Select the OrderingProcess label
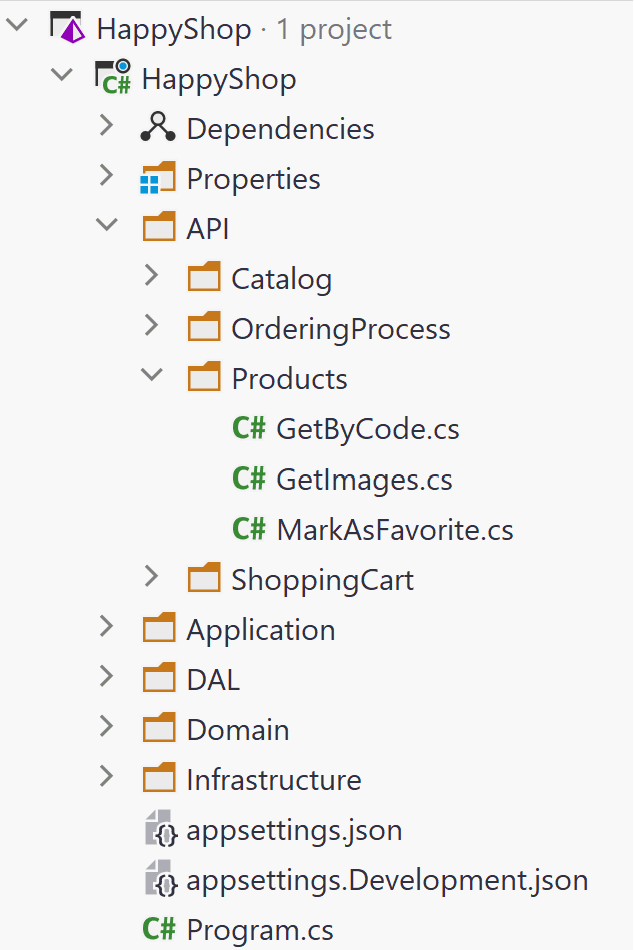The image size is (634, 950). [341, 330]
